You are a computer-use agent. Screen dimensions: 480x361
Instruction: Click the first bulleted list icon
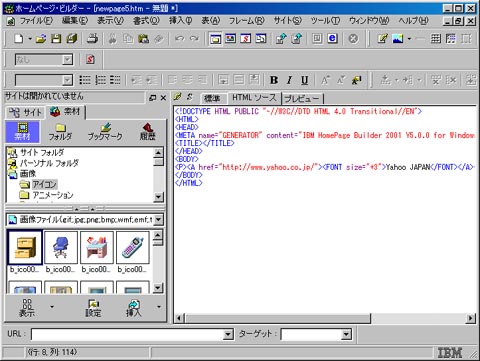pos(85,80)
